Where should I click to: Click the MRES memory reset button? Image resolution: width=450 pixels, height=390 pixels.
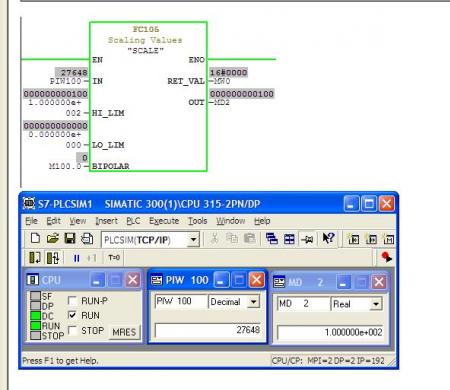click(124, 332)
